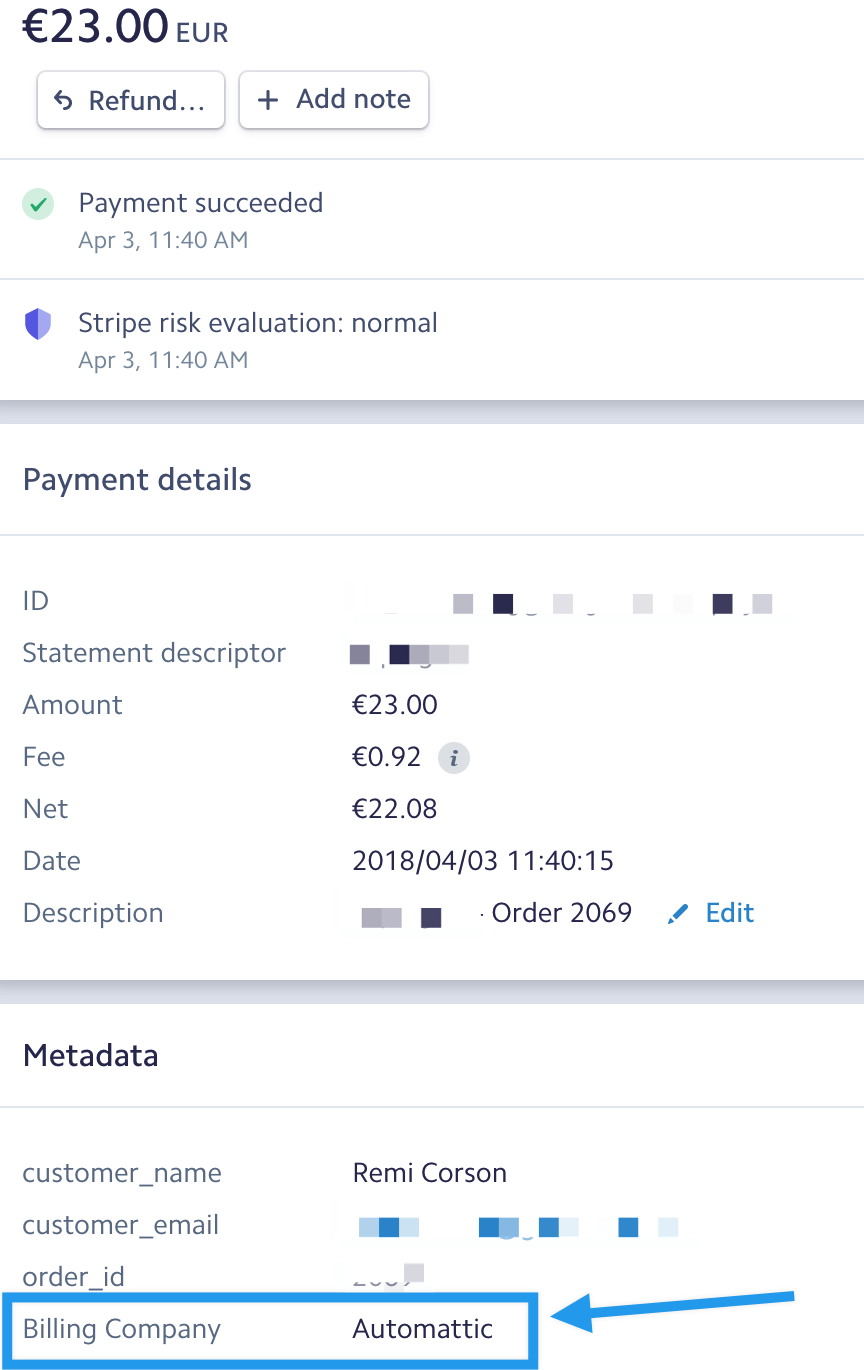Click the €22.08 net amount value

point(395,809)
